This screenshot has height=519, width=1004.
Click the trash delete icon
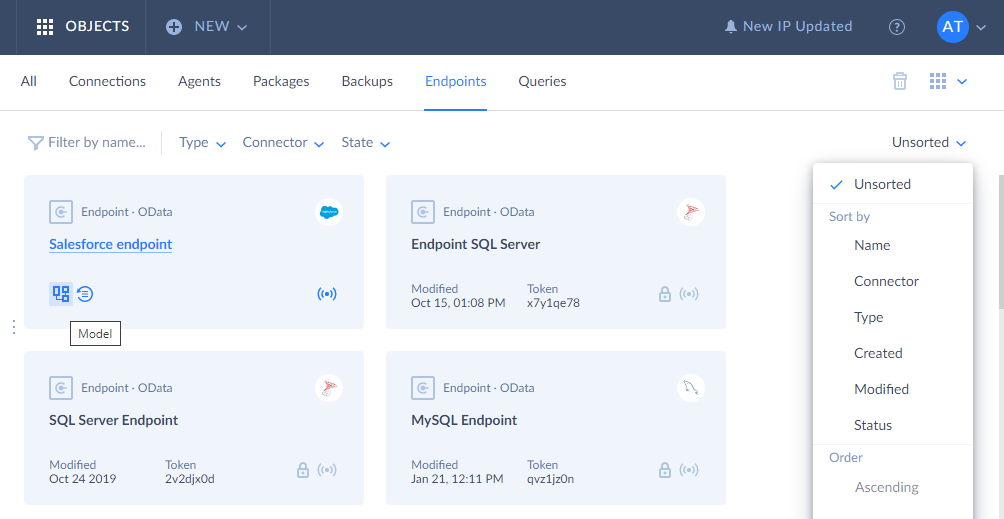(900, 81)
